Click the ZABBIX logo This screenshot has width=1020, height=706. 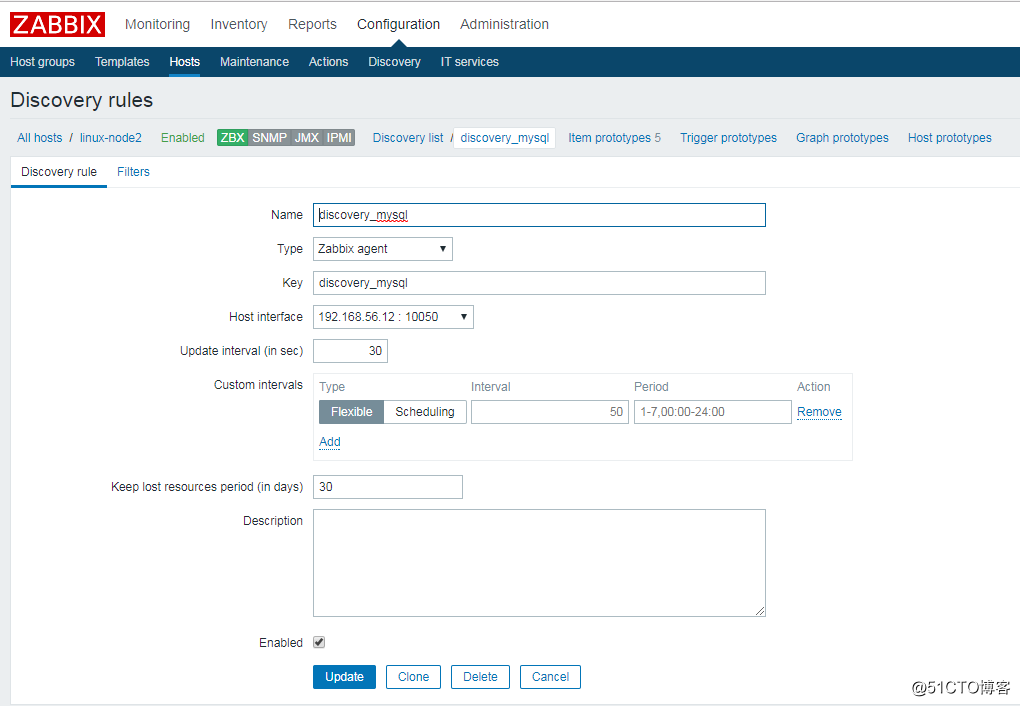(57, 25)
